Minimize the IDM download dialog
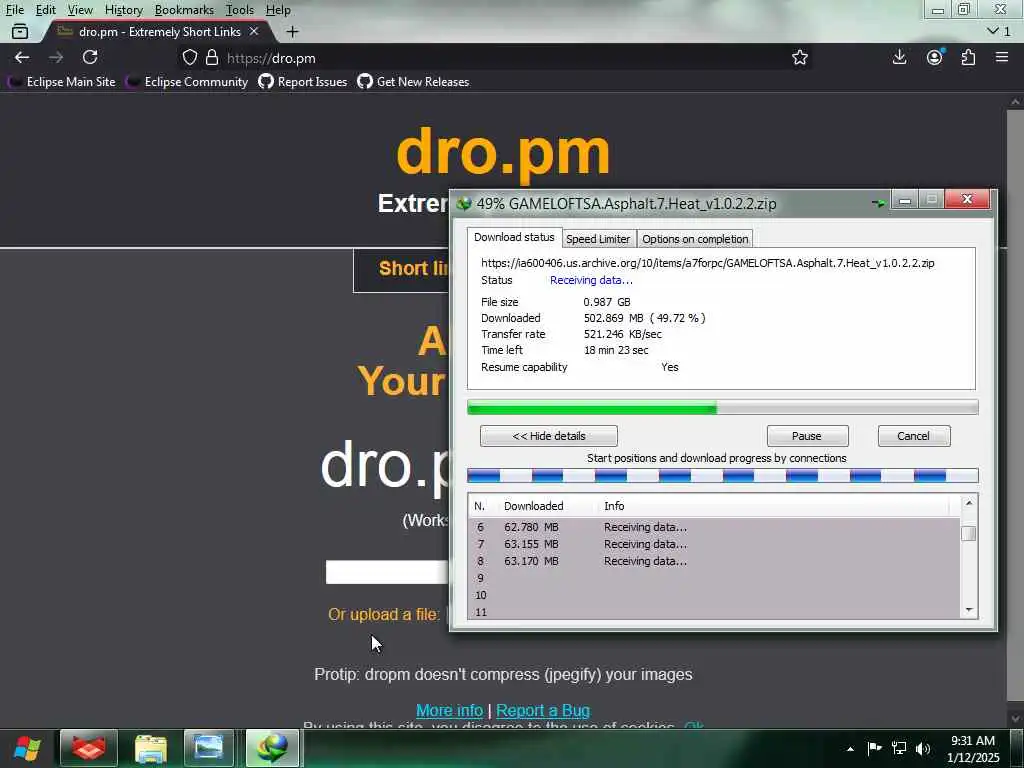Image resolution: width=1024 pixels, height=768 pixels. tap(904, 200)
